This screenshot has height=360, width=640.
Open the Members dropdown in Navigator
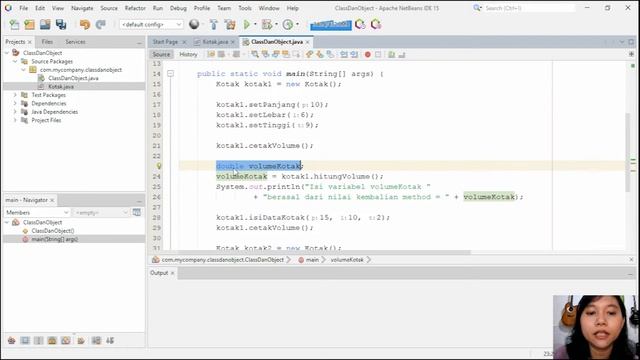37,213
